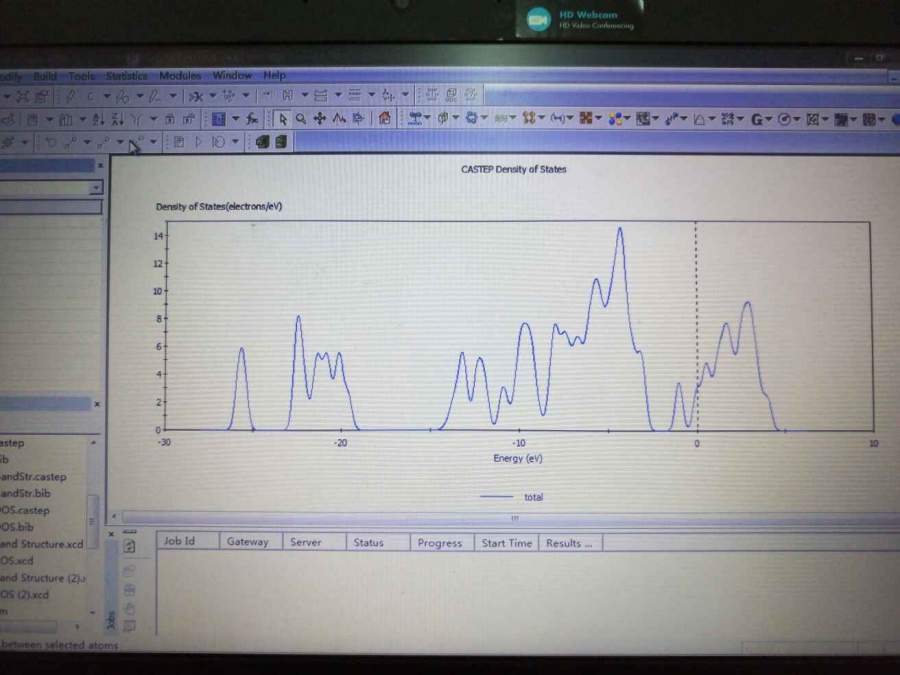
Task: Open the Build menu
Action: pyautogui.click(x=45, y=76)
